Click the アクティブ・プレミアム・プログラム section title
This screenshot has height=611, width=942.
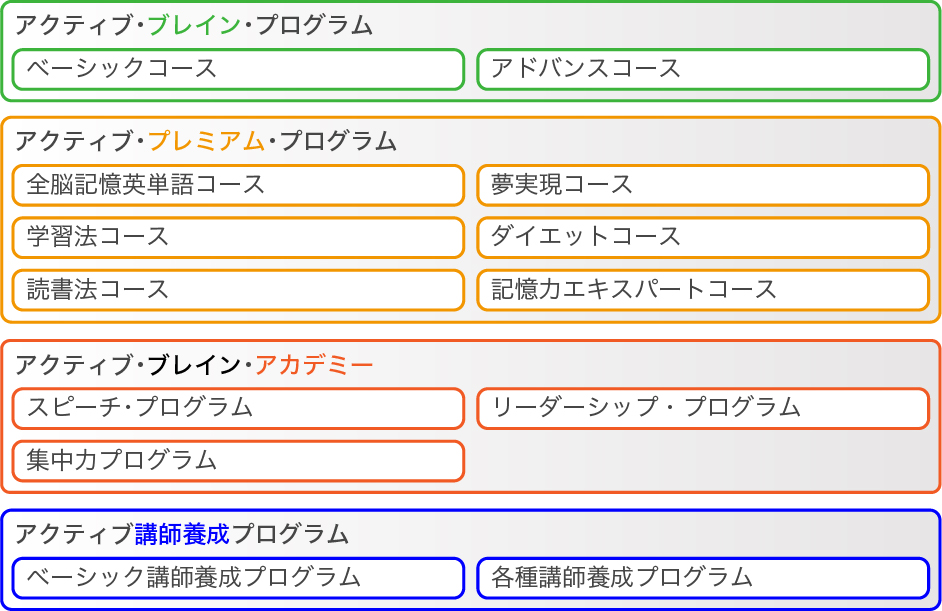point(206,142)
